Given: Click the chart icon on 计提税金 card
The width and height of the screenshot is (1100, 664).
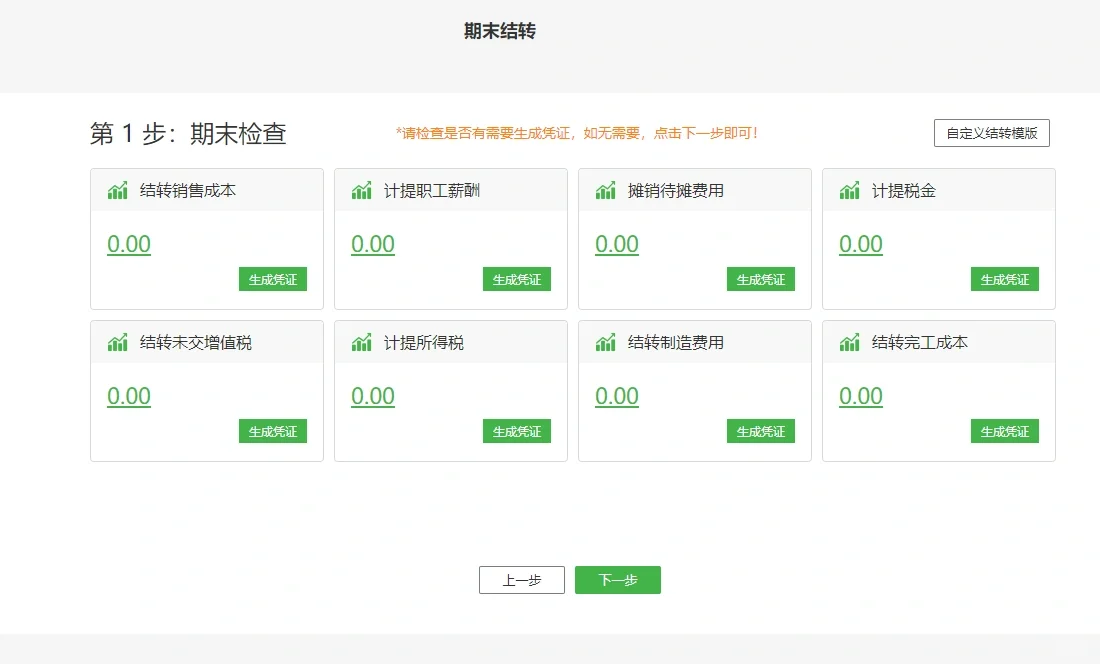Looking at the screenshot, I should click(849, 189).
